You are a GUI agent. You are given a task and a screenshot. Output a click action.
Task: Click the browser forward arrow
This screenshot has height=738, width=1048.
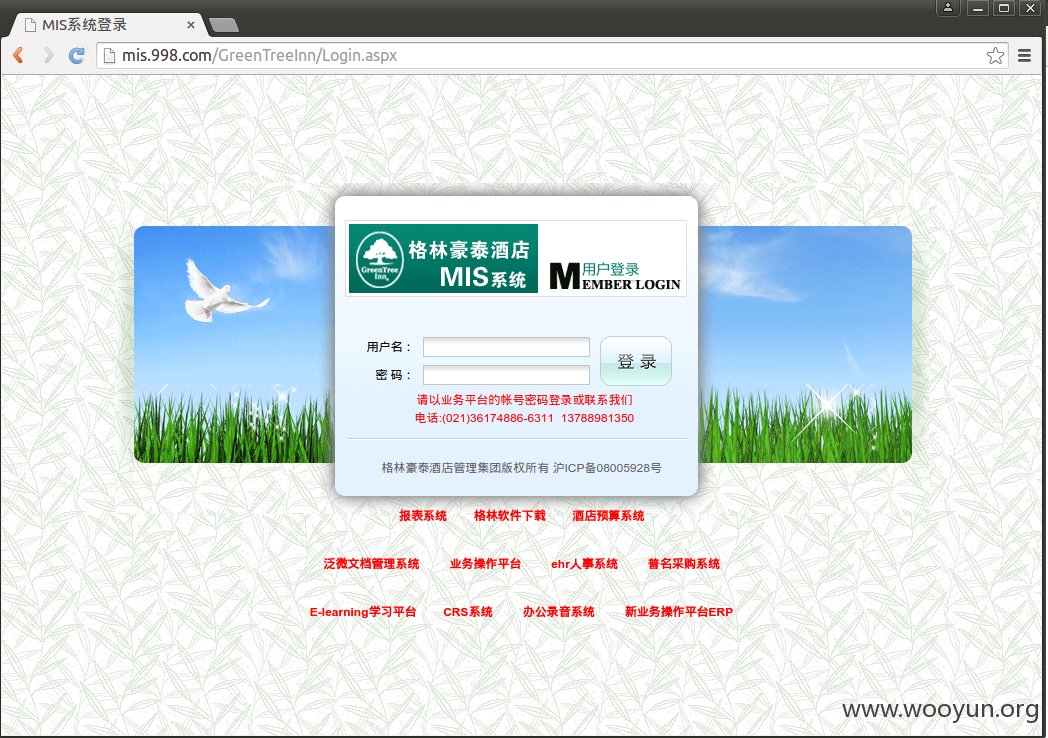[48, 55]
